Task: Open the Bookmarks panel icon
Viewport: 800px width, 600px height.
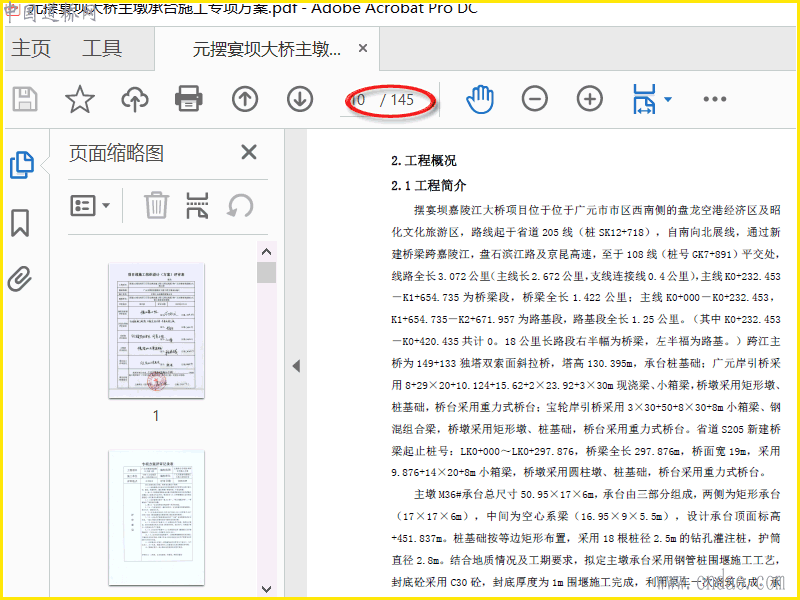Action: click(x=20, y=223)
